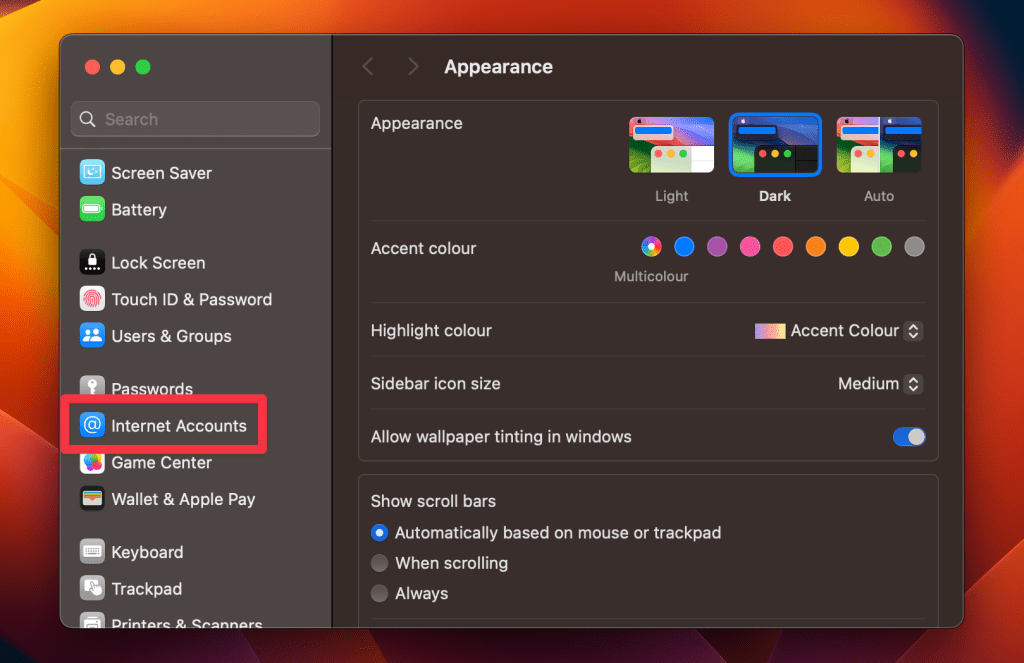Select Always show scroll bars option
Image resolution: width=1024 pixels, height=663 pixels.
(x=379, y=593)
